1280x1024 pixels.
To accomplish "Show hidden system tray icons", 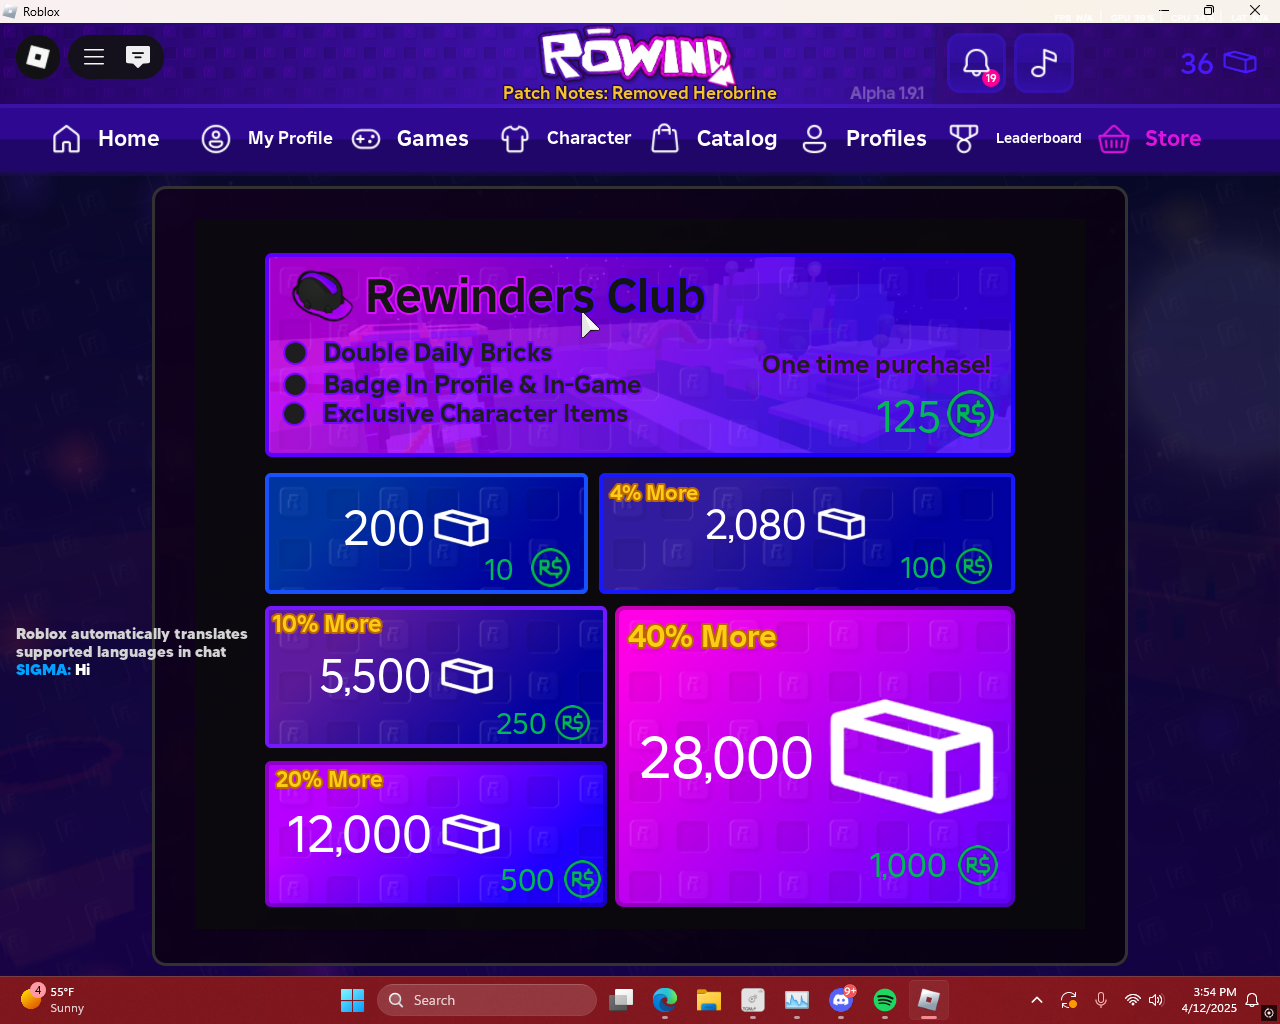I will click(1037, 1000).
